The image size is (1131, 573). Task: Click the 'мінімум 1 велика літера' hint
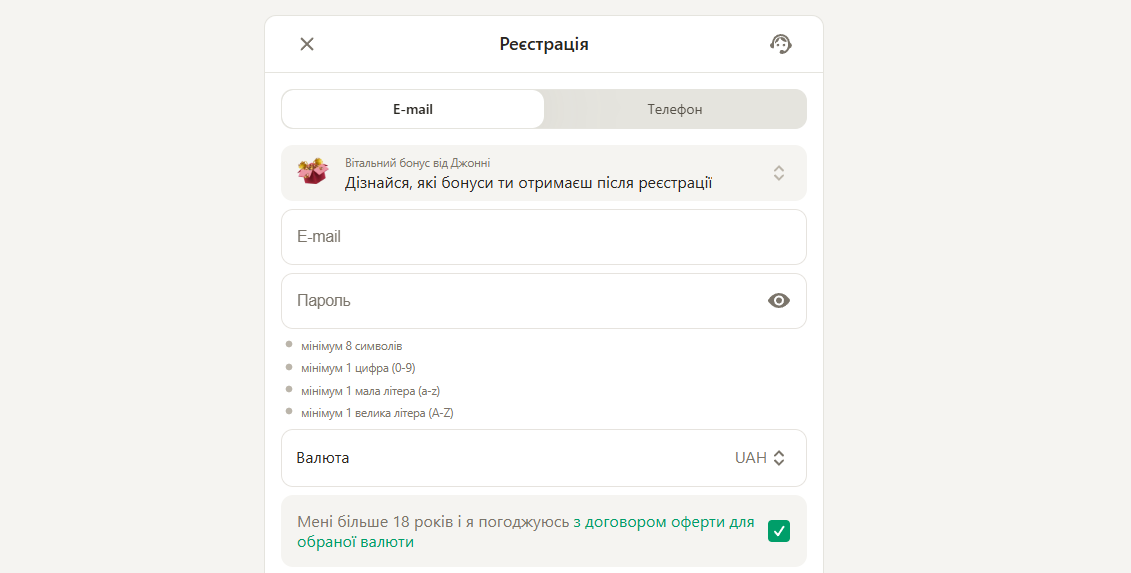[376, 412]
